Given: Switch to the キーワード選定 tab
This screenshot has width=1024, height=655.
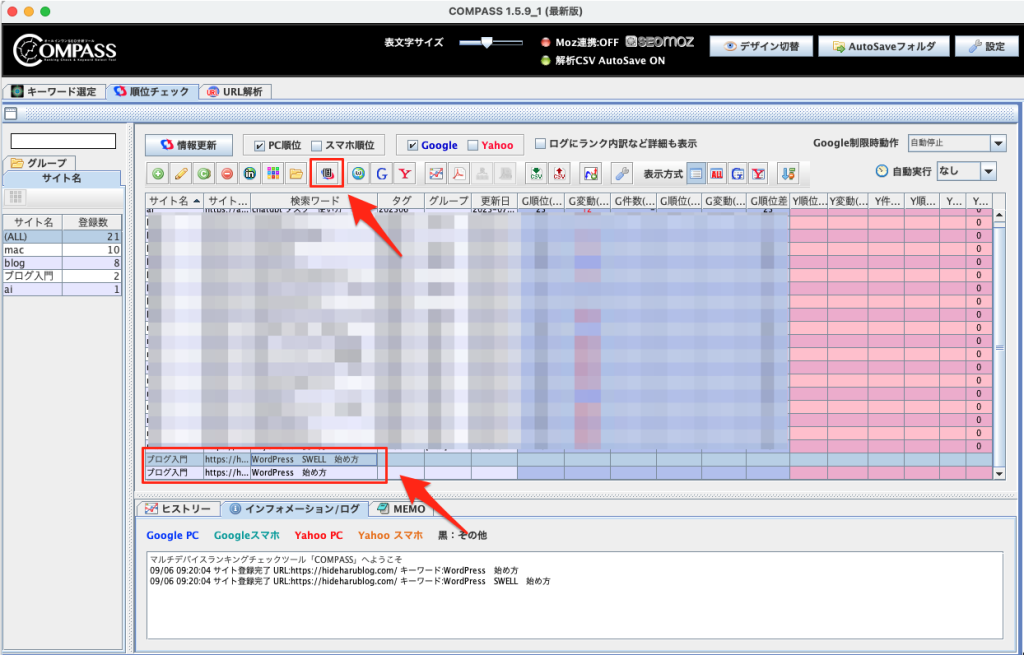Looking at the screenshot, I should (54, 92).
